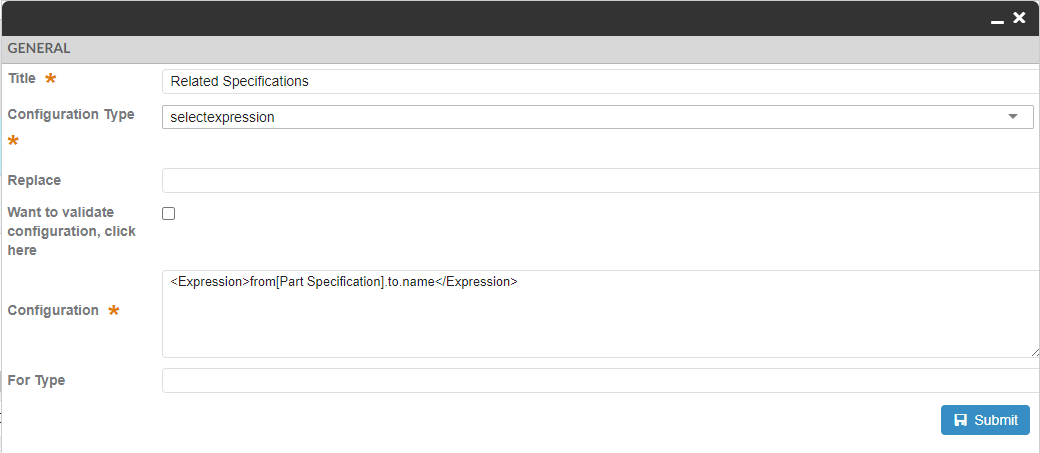Click the Replace label text
Viewport: 1040px width, 453px height.
point(34,180)
